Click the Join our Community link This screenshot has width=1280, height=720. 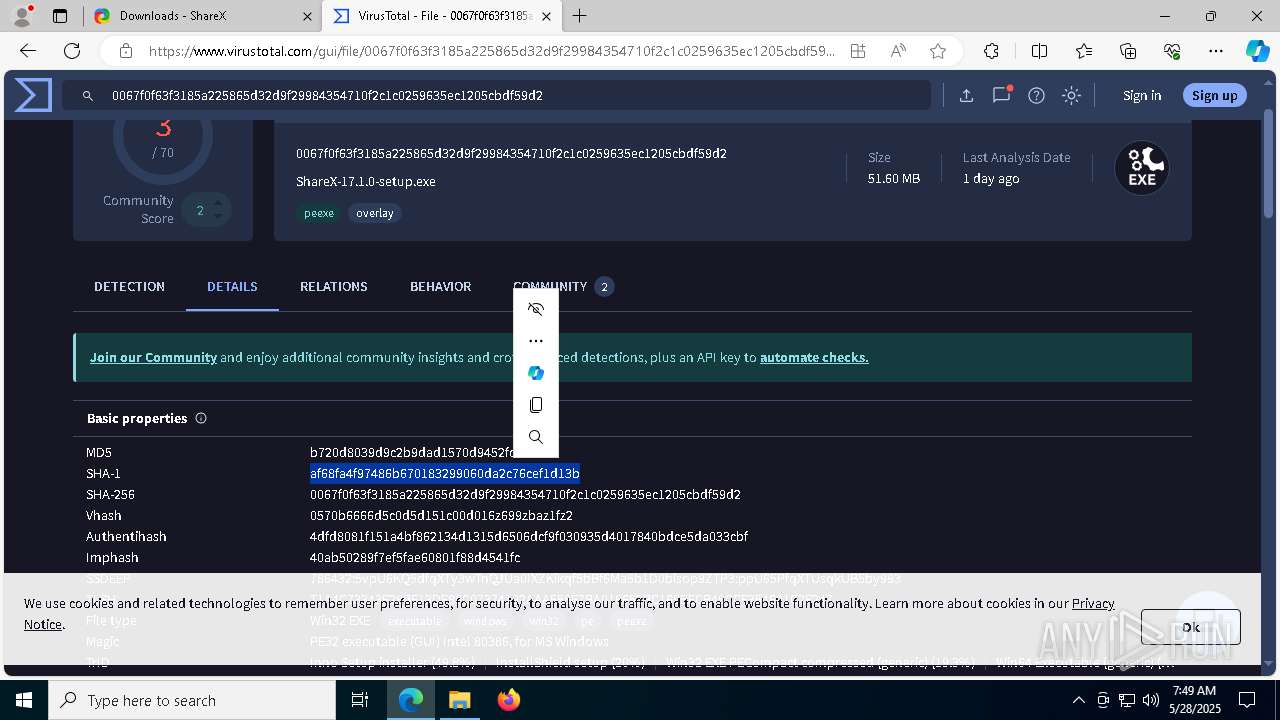(153, 357)
